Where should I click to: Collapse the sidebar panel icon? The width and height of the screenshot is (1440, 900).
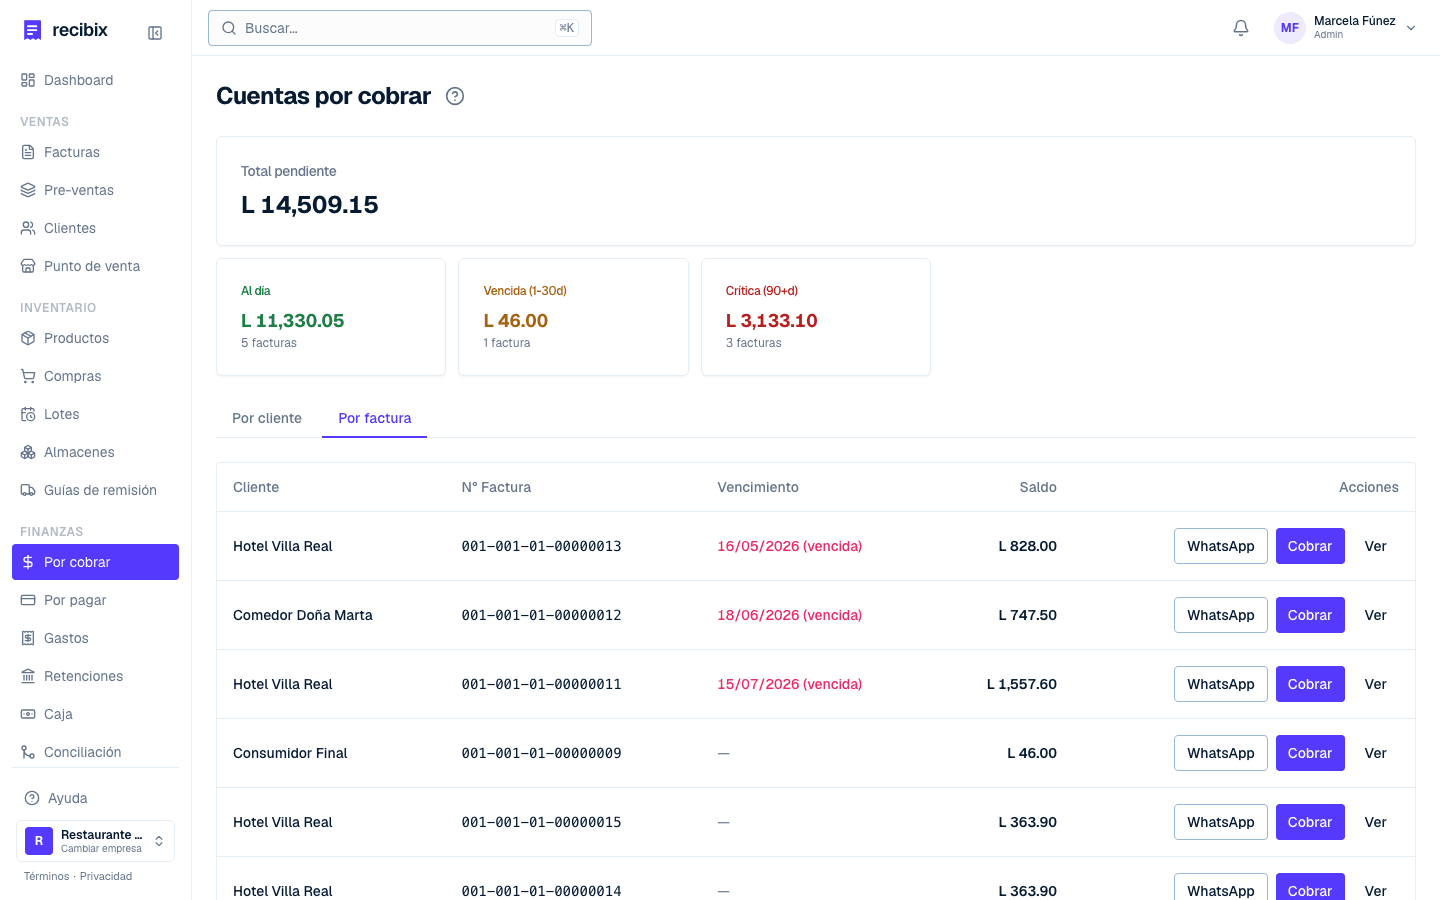155,33
